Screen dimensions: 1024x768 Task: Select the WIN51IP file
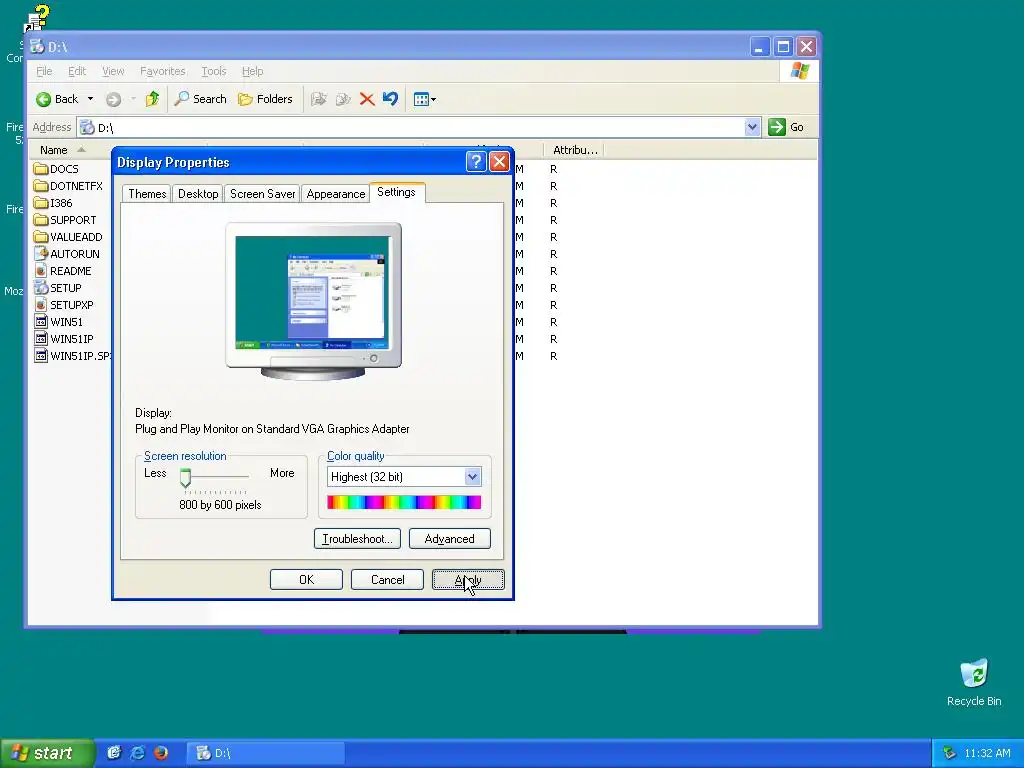coord(64,339)
